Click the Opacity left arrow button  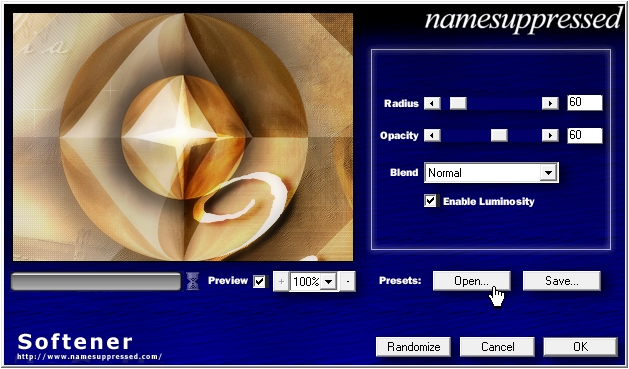click(432, 136)
